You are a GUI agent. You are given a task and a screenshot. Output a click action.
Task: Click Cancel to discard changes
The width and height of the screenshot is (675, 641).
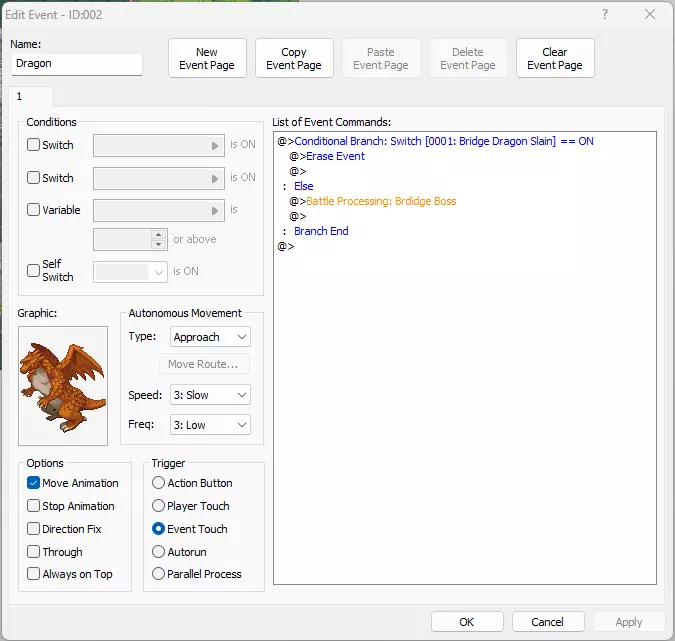point(548,622)
